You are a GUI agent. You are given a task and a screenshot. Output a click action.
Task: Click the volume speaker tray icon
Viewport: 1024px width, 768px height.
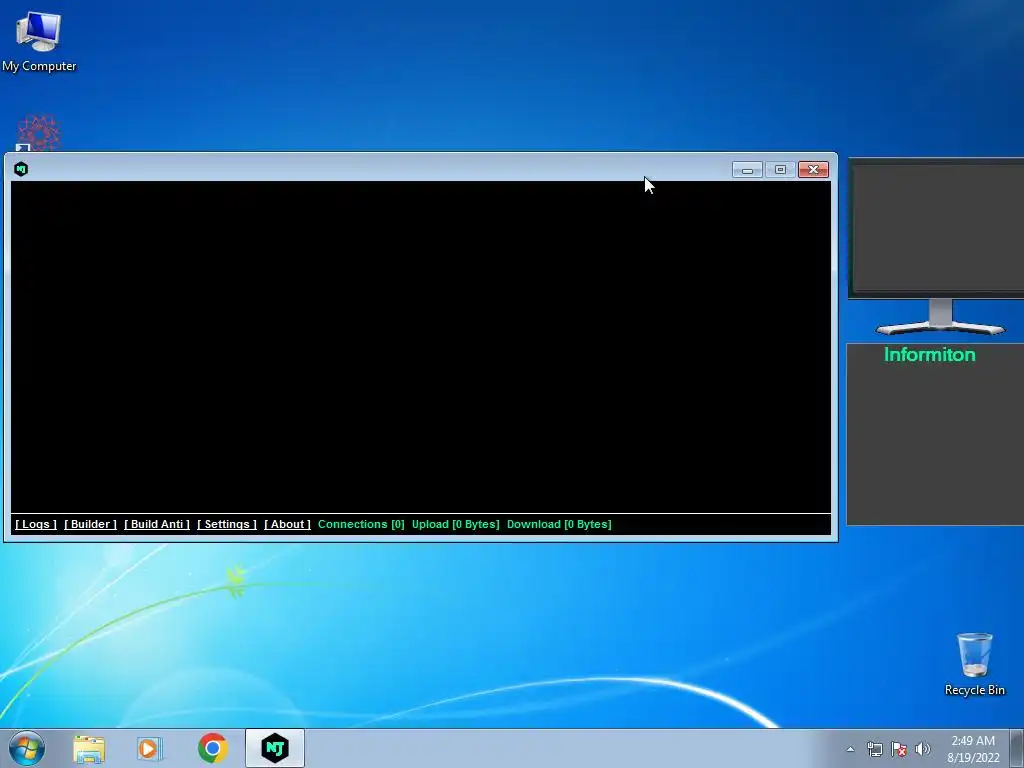point(923,749)
